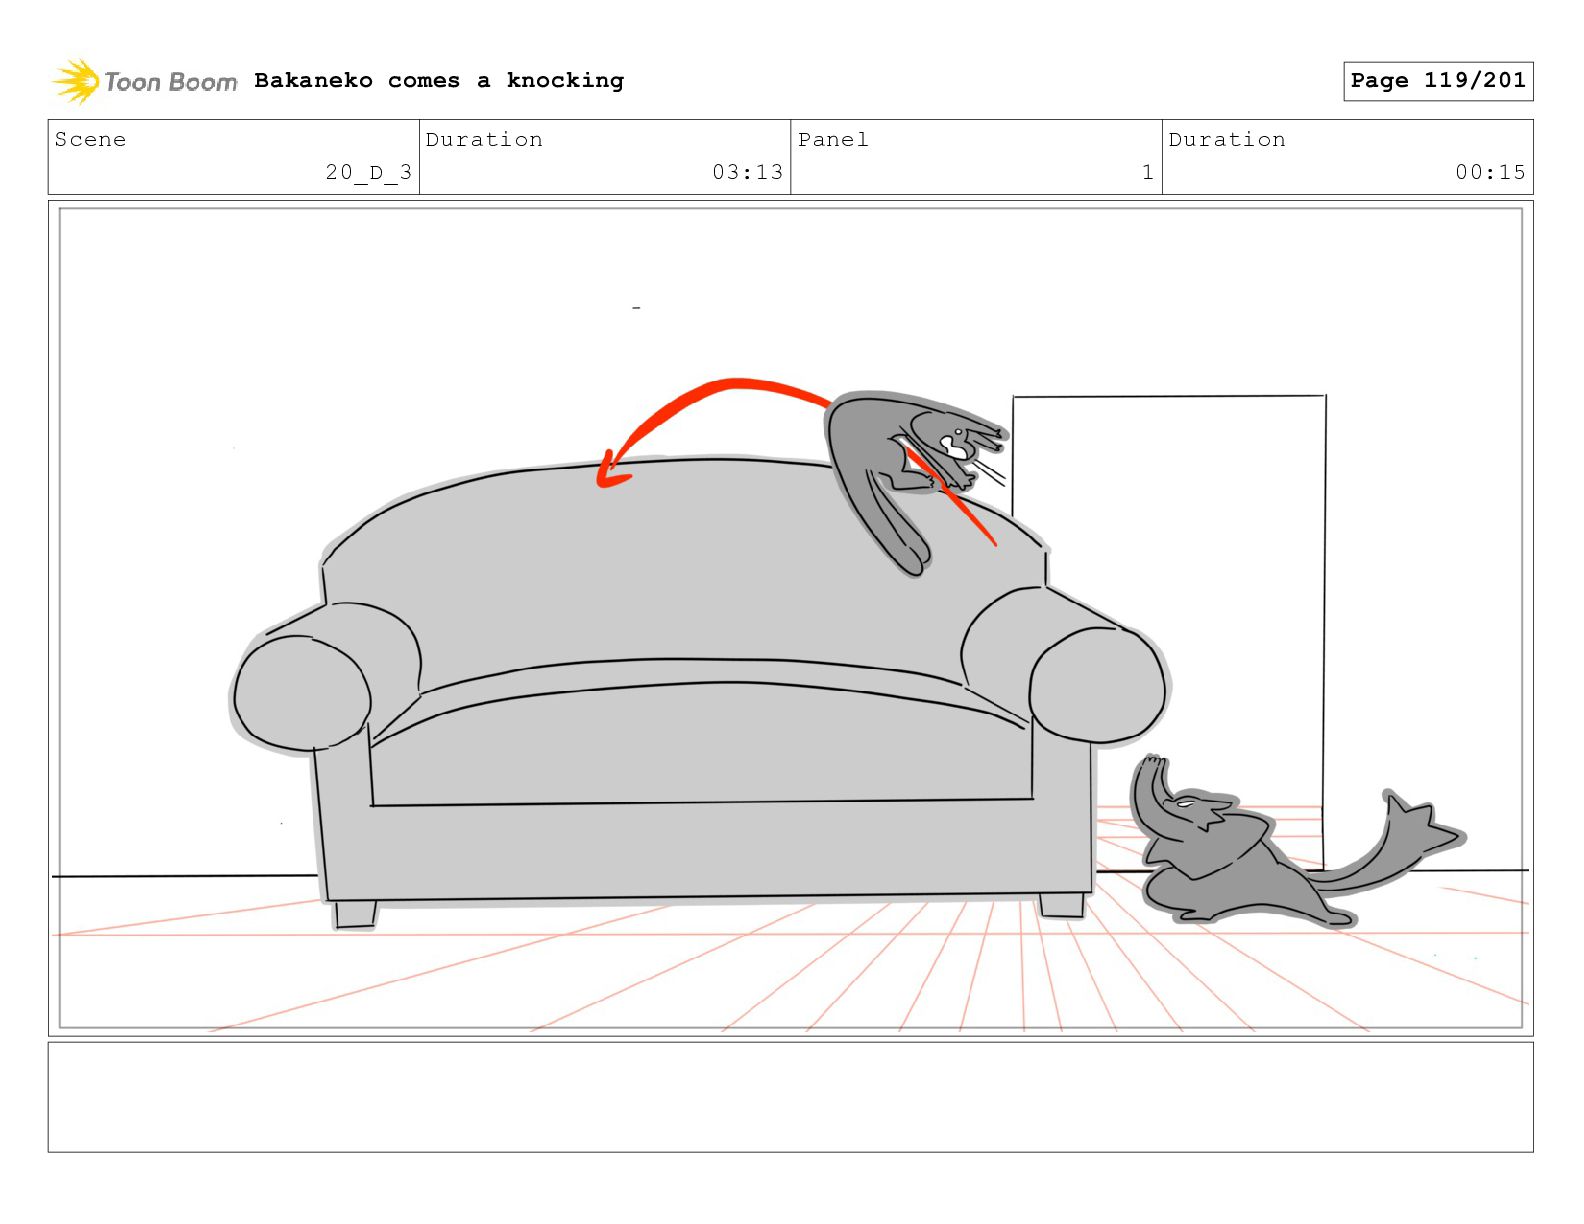Select the title 'Bakaneko comes a knocking'
The width and height of the screenshot is (1584, 1224).
coord(439,80)
